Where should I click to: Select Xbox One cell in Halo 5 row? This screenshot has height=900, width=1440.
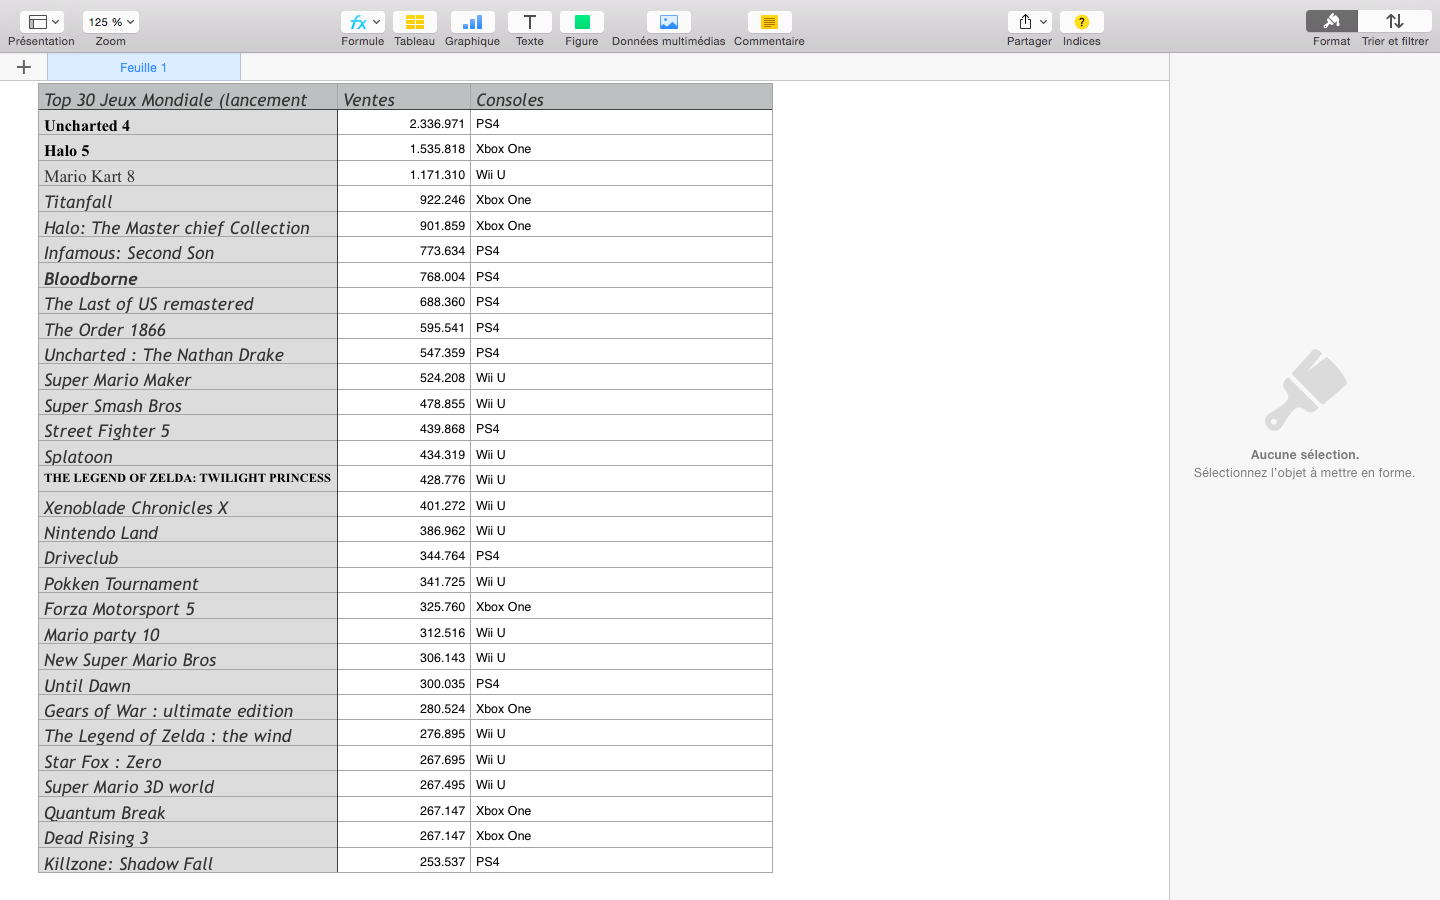621,148
